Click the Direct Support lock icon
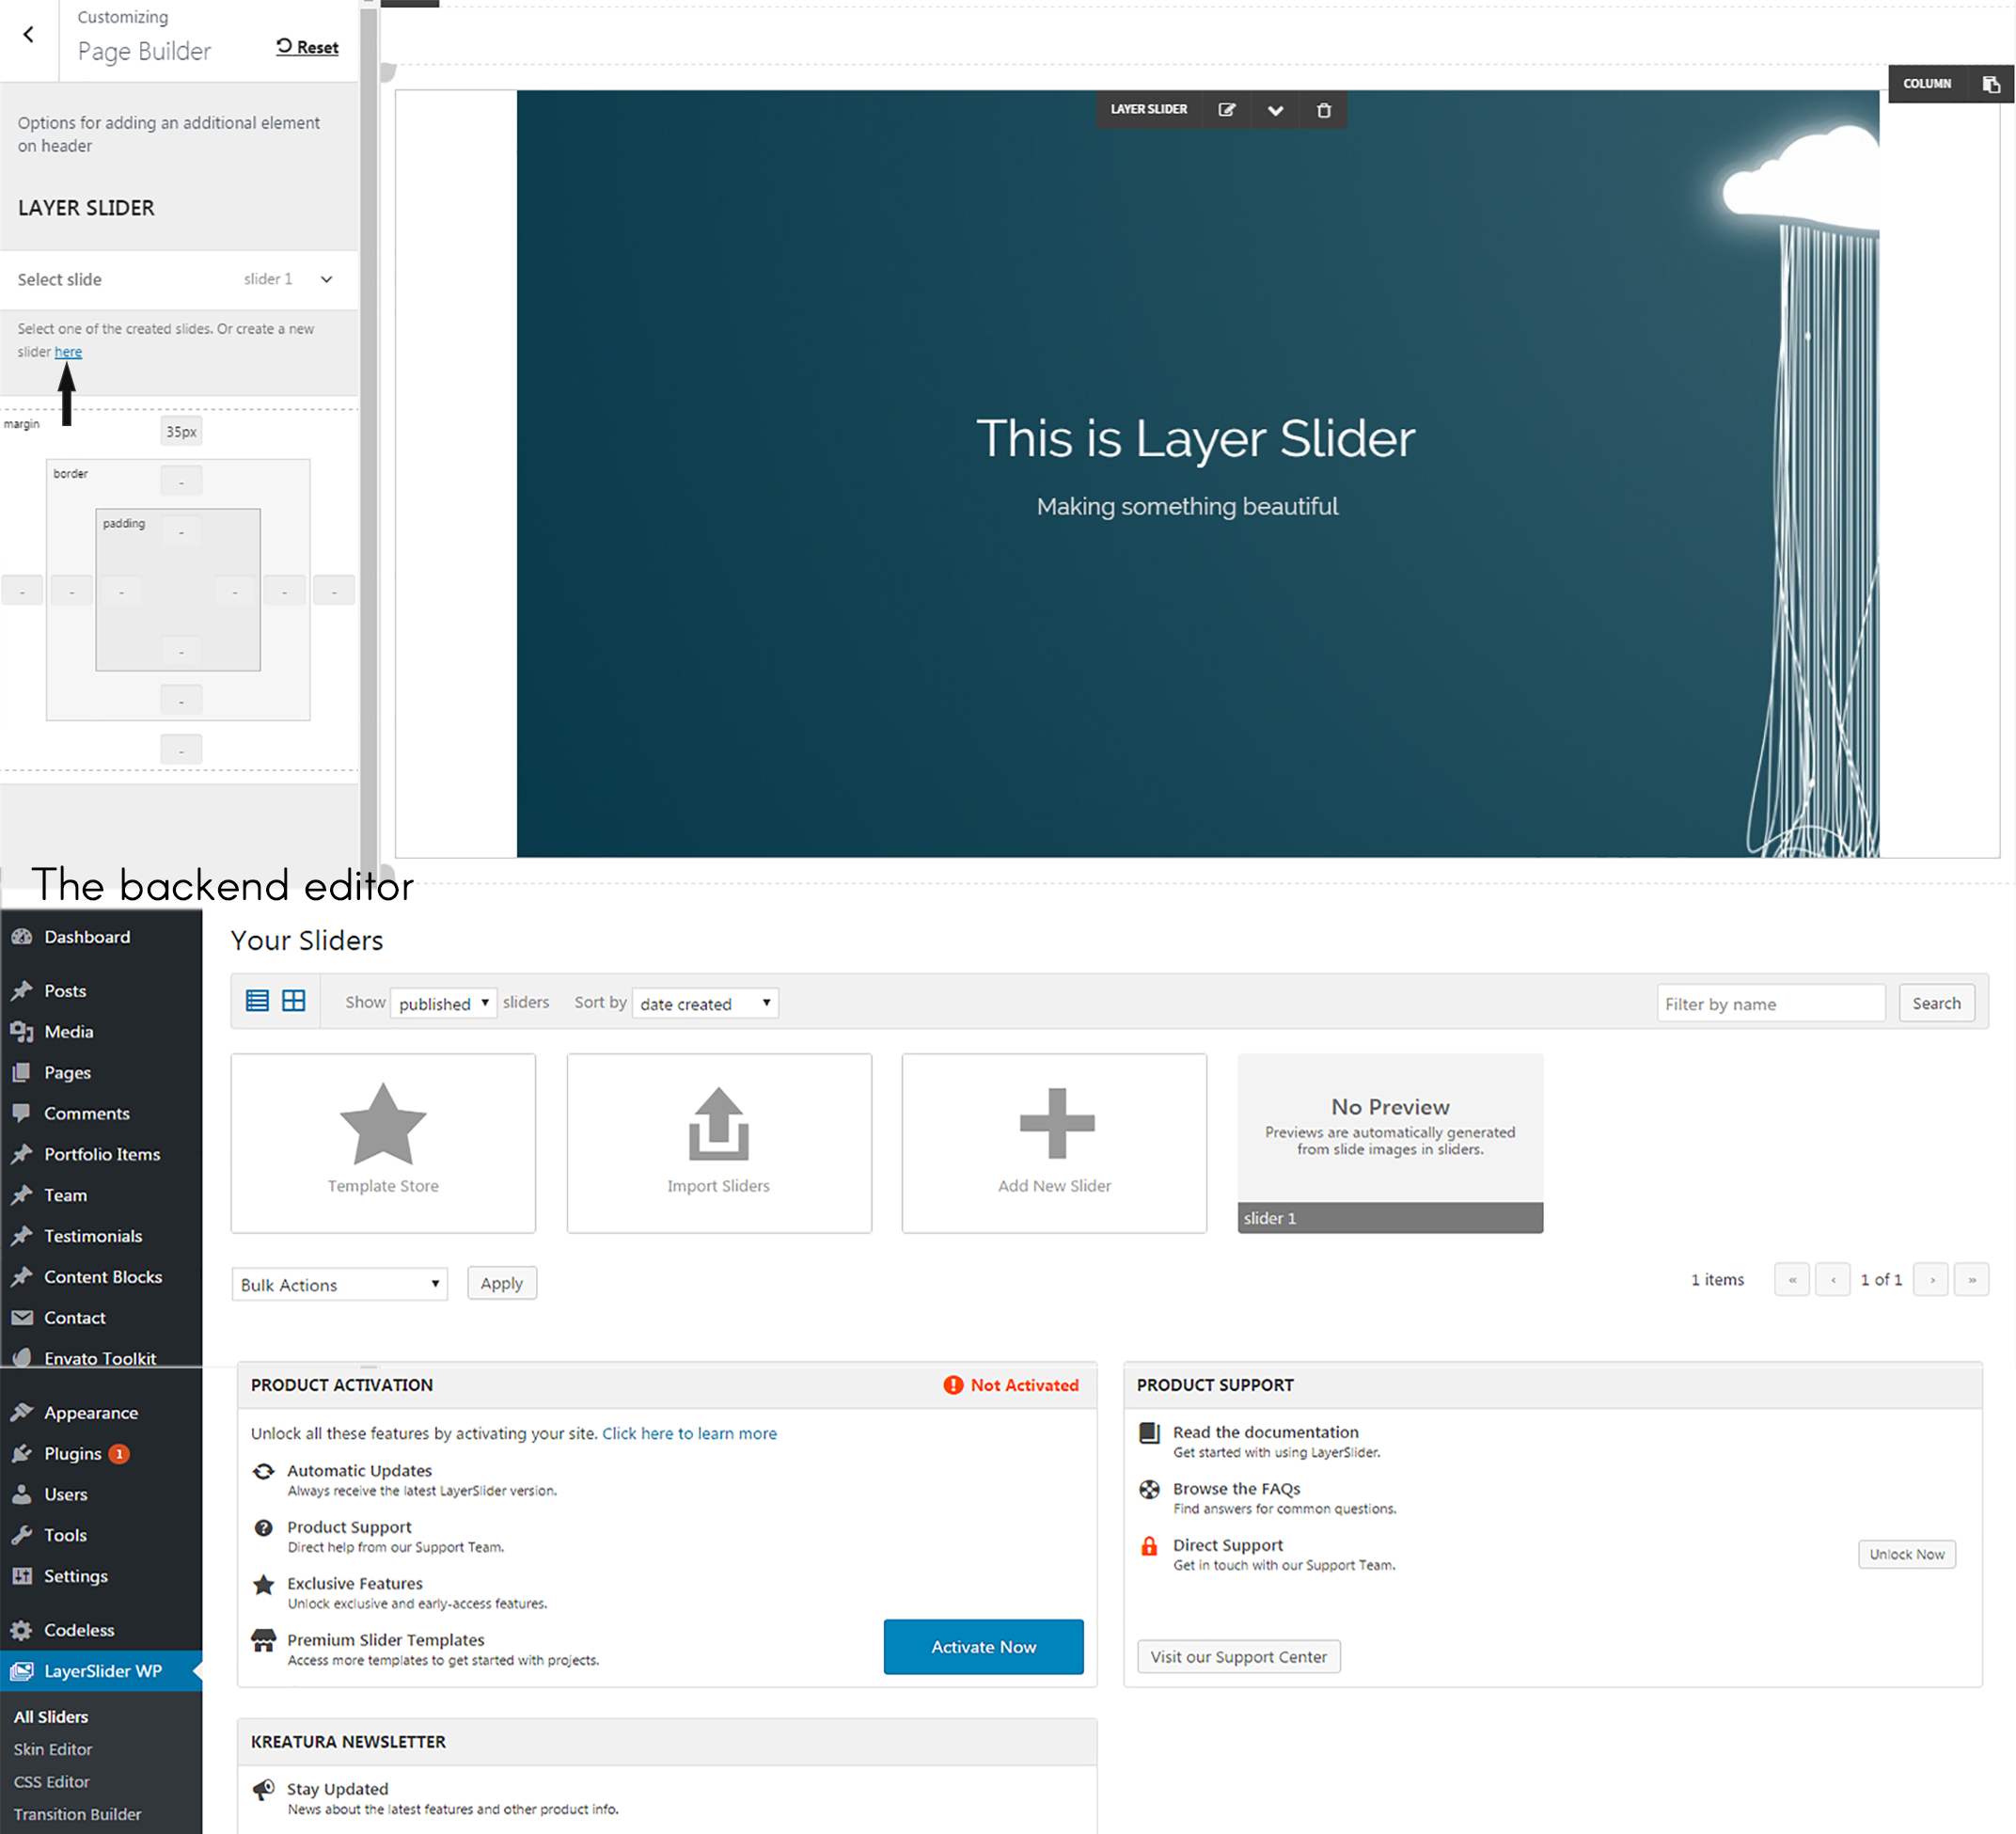This screenshot has height=1834, width=2016. [x=1150, y=1547]
